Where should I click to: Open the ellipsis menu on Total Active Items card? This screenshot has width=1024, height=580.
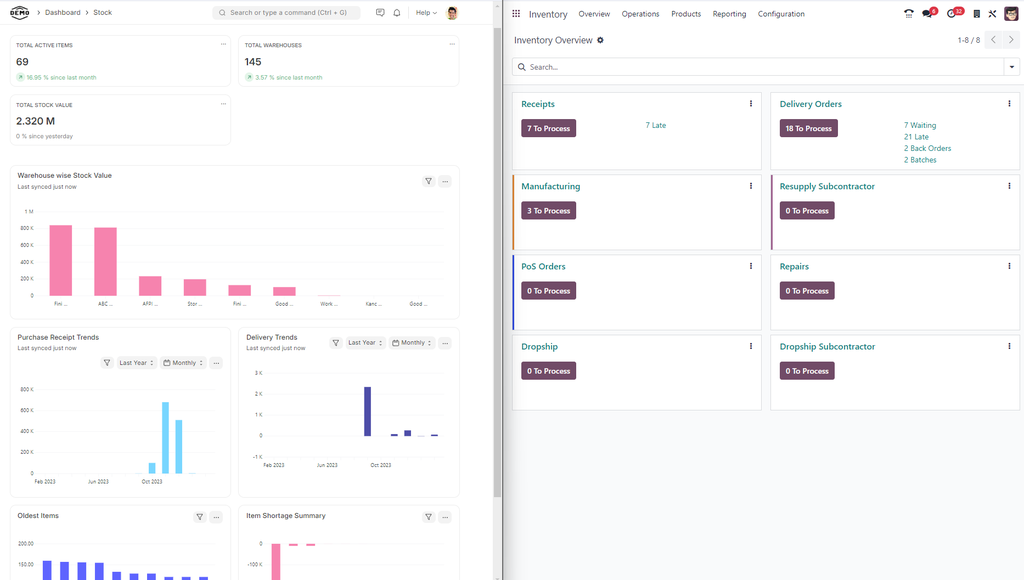click(x=223, y=44)
